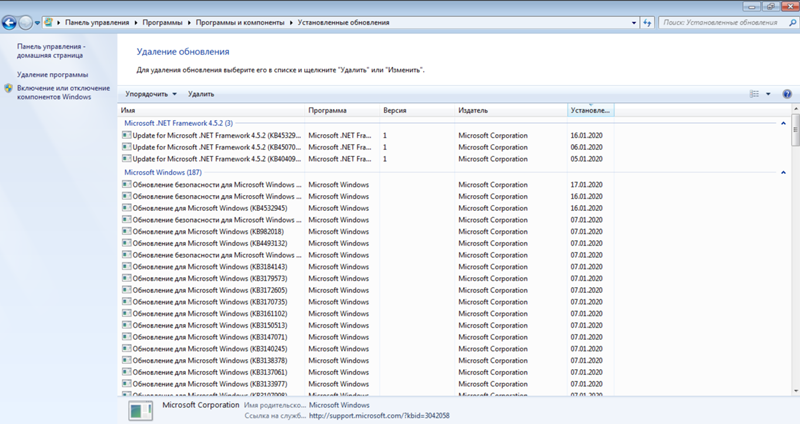Click Установленные обновления breadcrumb
The image size is (800, 424).
point(343,22)
